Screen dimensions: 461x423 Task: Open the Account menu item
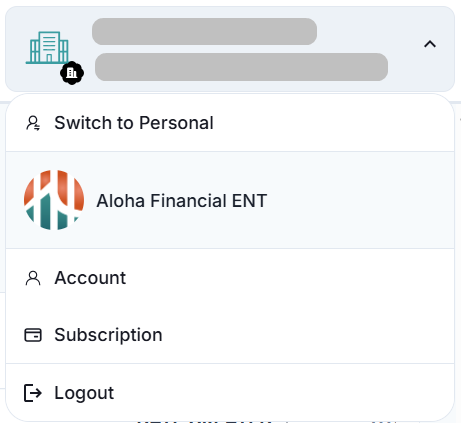tap(230, 278)
